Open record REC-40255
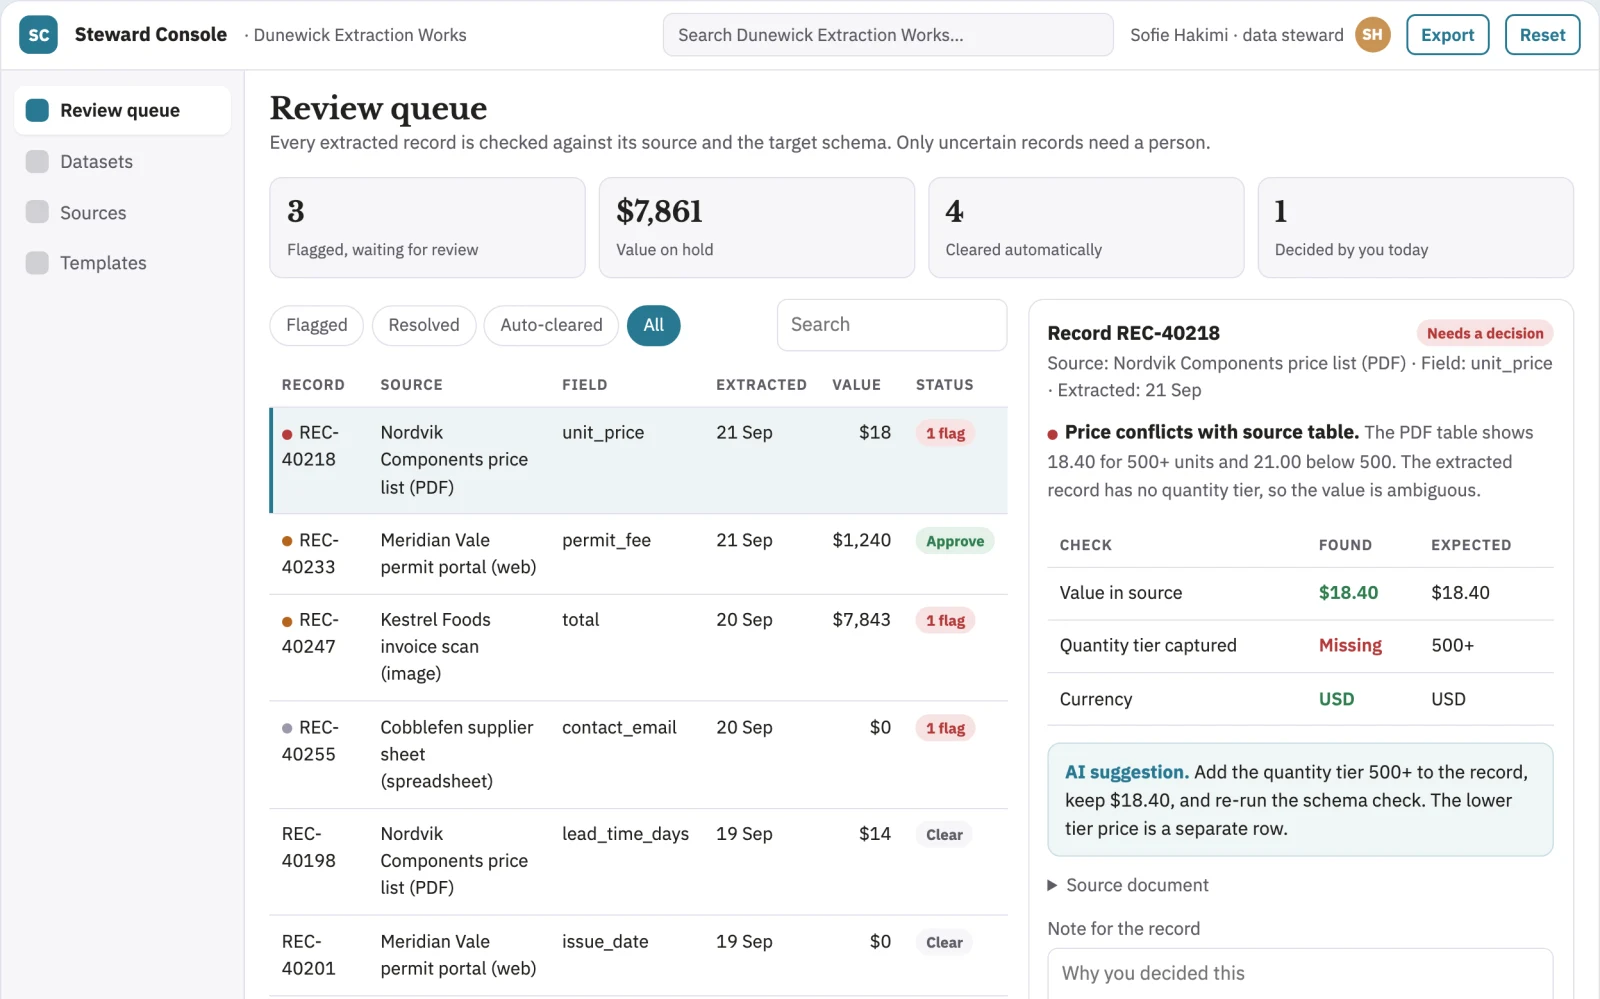This screenshot has width=1600, height=999. coord(638,754)
